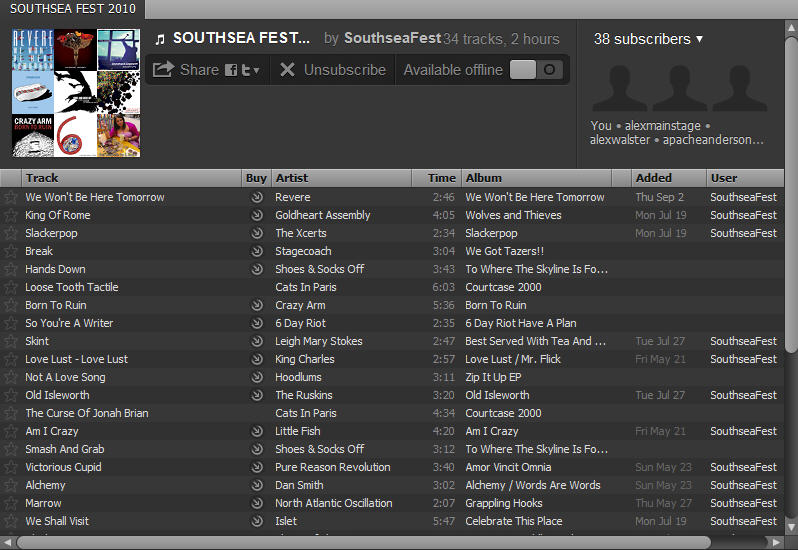Open subscriber alexmainstage profile
This screenshot has height=550, width=798.
(x=663, y=126)
